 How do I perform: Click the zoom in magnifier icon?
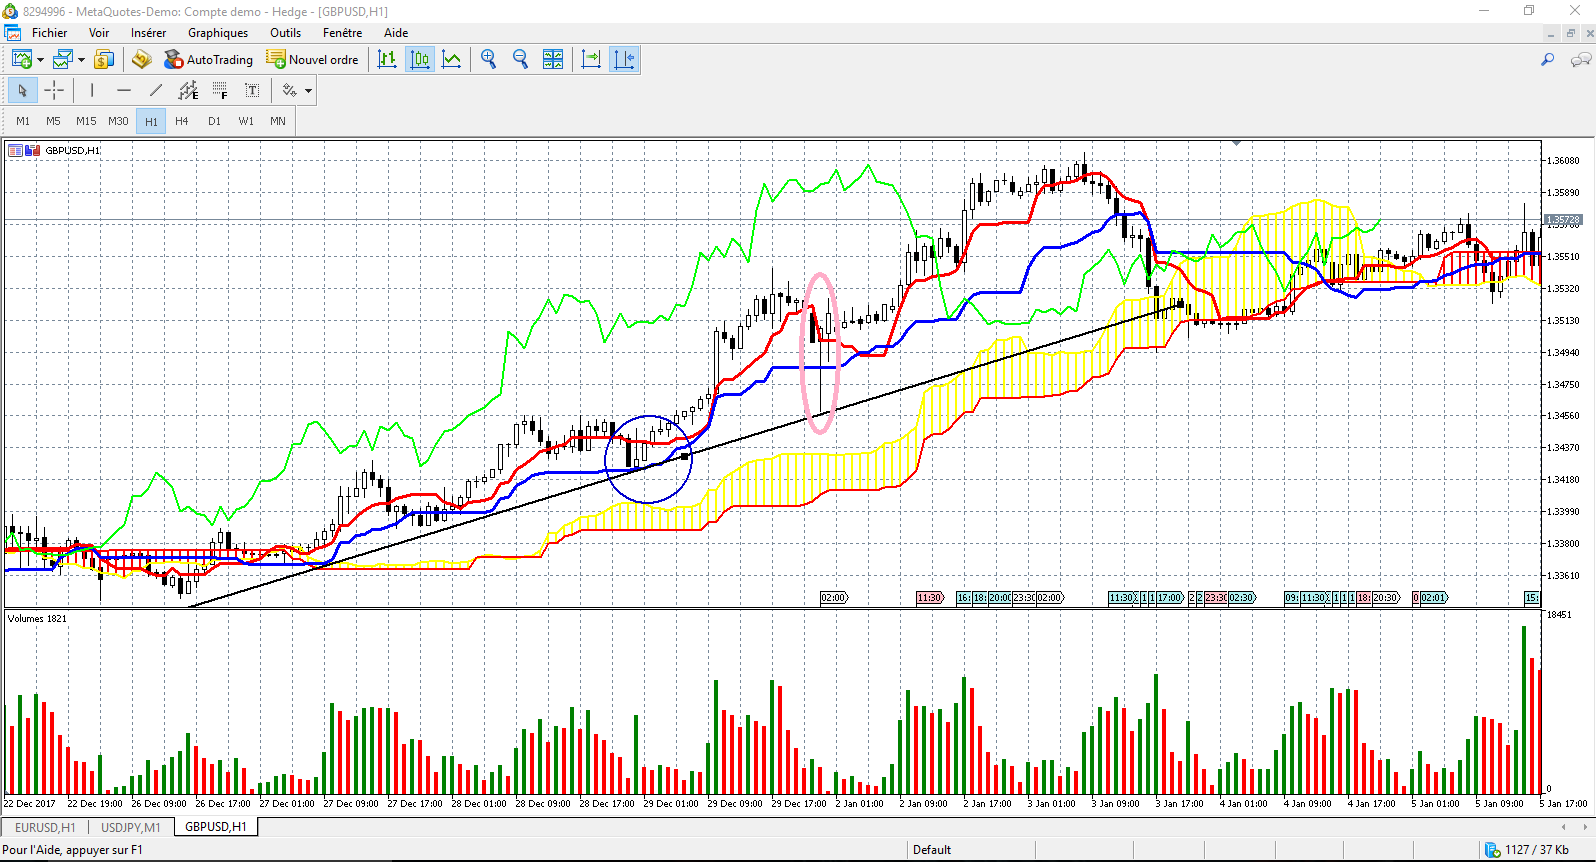(x=488, y=60)
